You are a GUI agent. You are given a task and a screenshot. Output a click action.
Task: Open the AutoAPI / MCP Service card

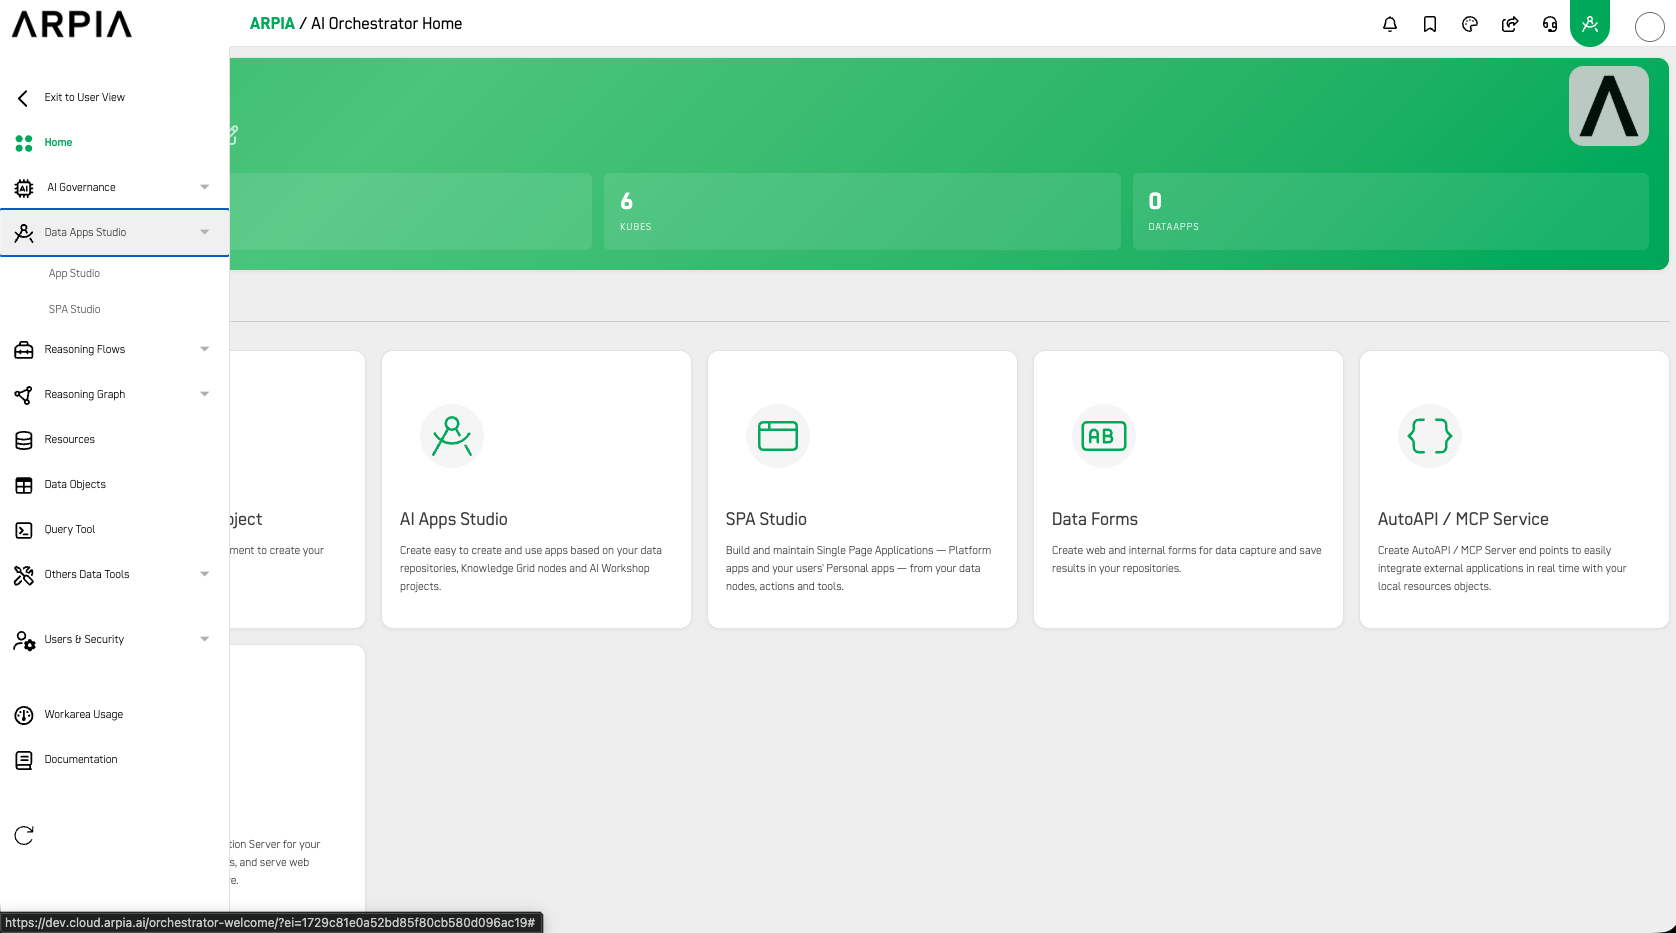pos(1514,489)
